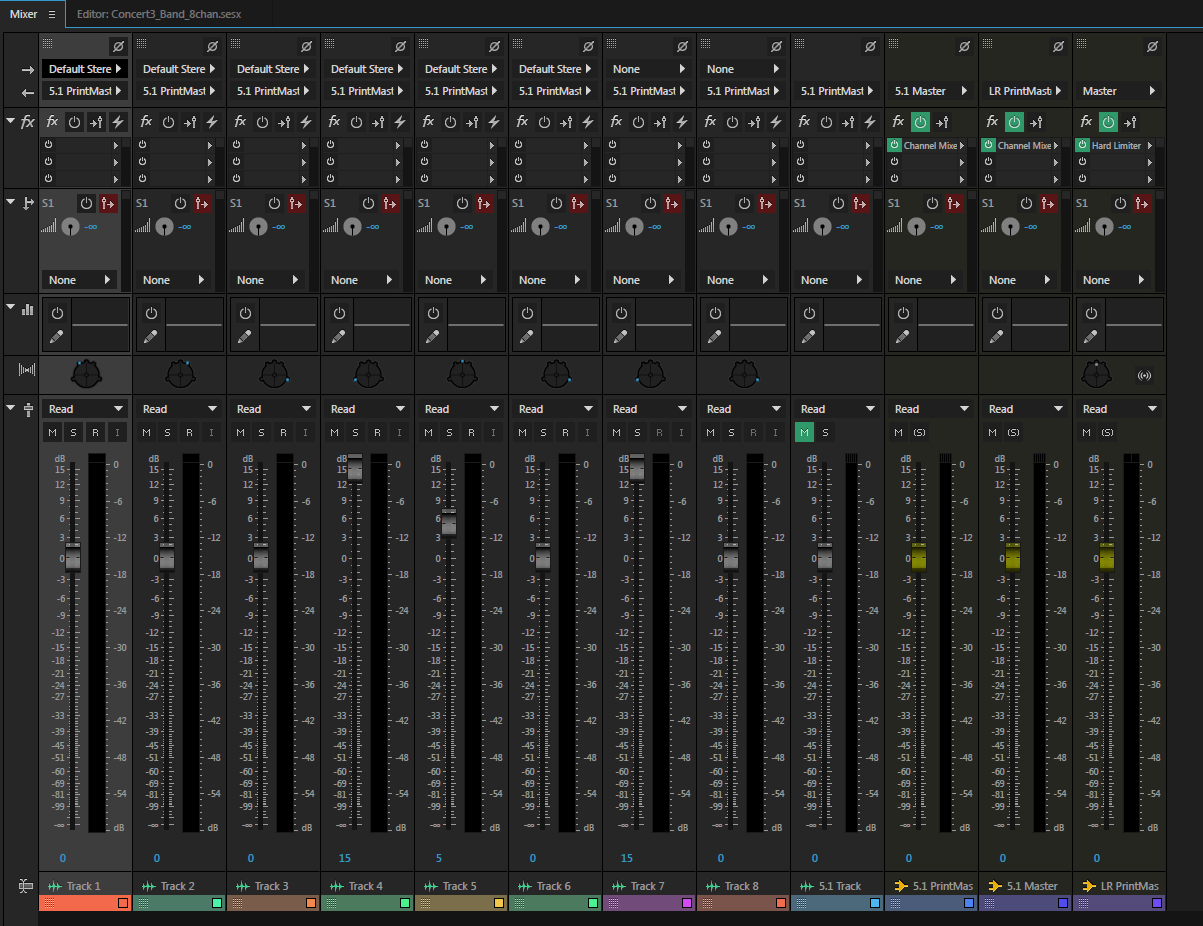
Task: Open the Track 1 automation mode Read dropdown
Action: coord(85,409)
